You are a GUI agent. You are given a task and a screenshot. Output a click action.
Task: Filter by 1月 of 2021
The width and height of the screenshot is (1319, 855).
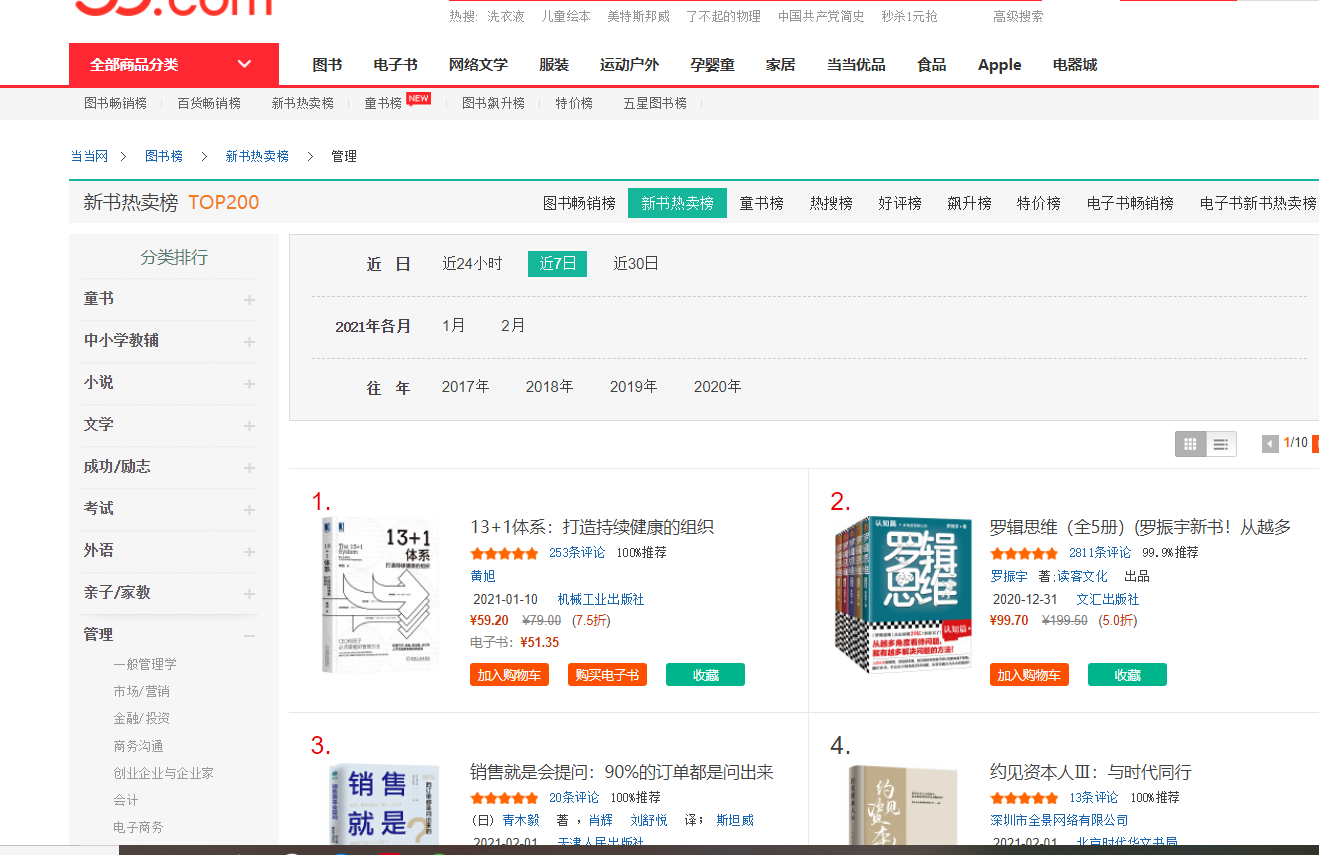454,326
